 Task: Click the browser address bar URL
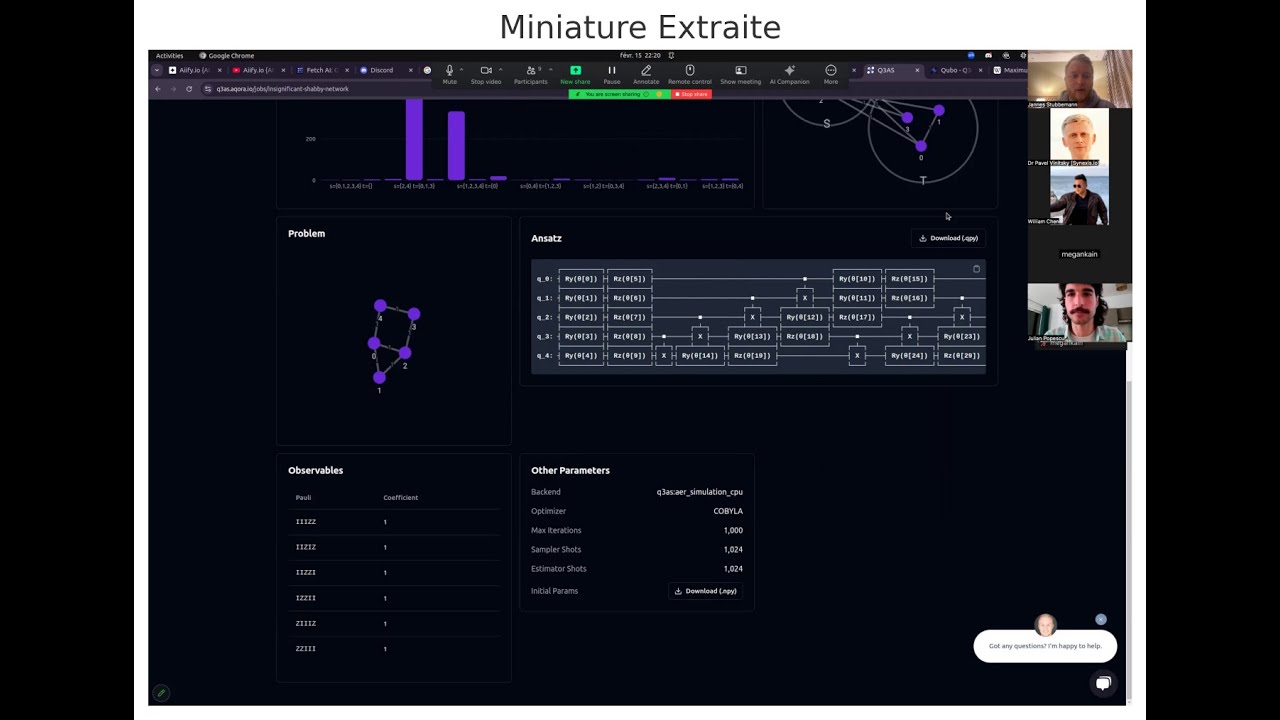[x=283, y=89]
